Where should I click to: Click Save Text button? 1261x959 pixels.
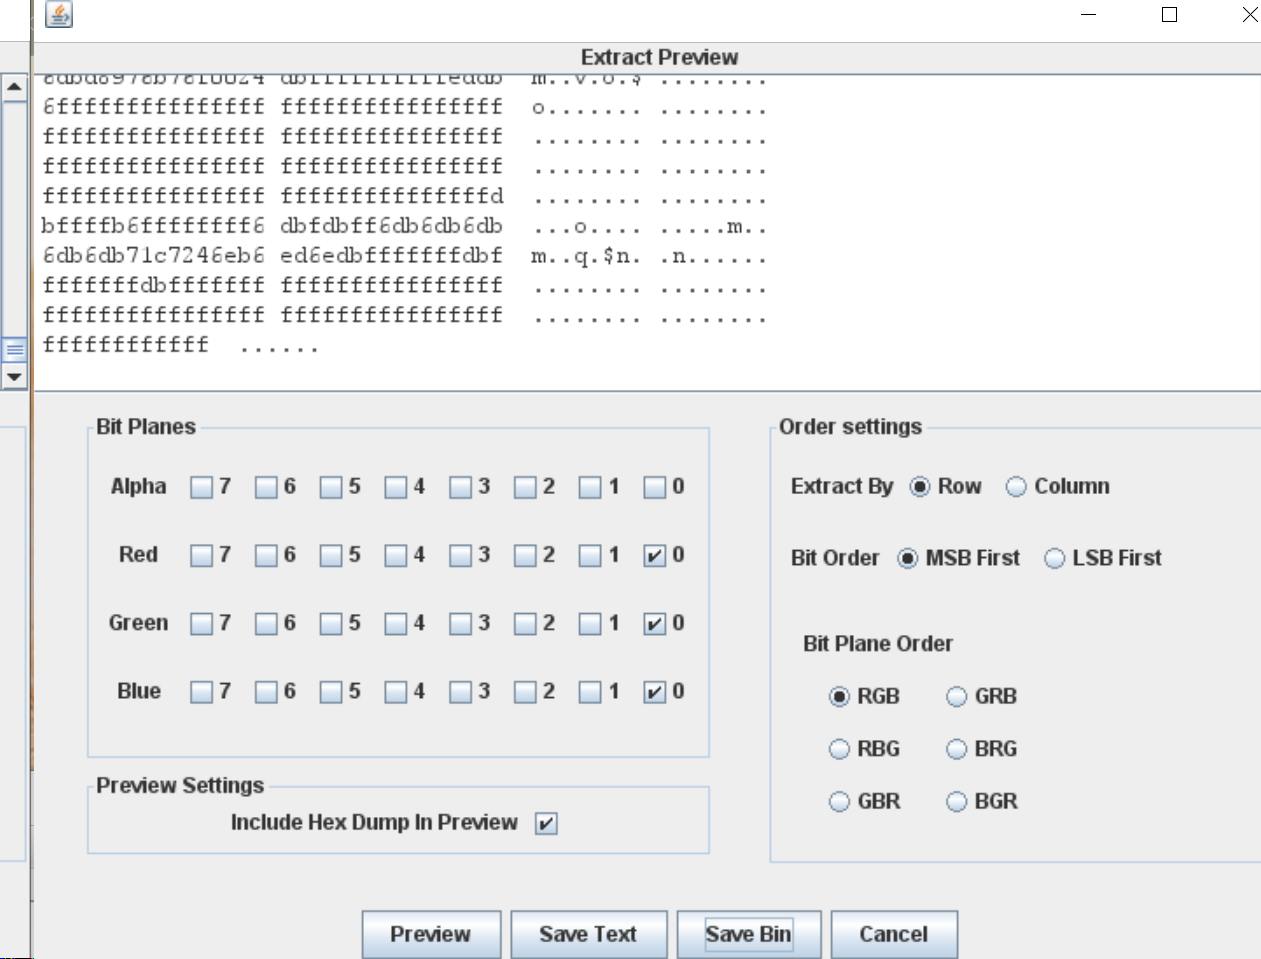coord(588,934)
